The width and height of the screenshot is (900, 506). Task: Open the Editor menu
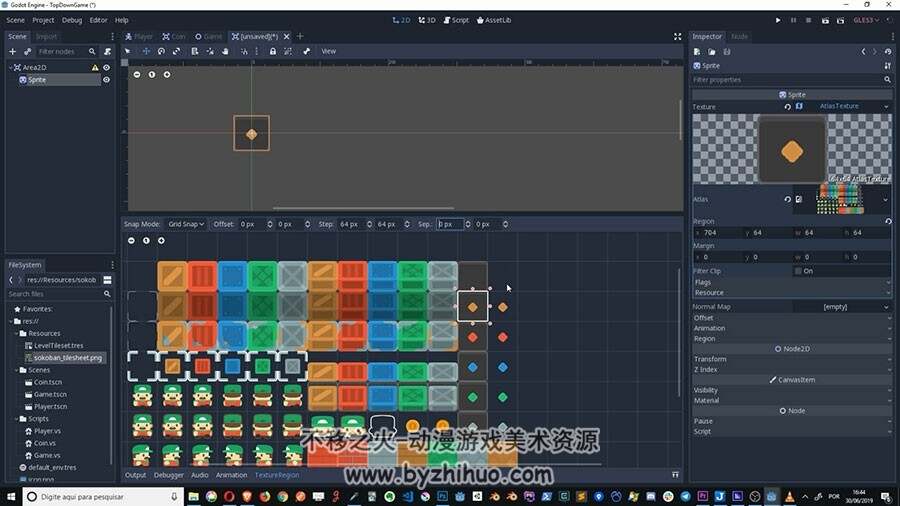[98, 20]
